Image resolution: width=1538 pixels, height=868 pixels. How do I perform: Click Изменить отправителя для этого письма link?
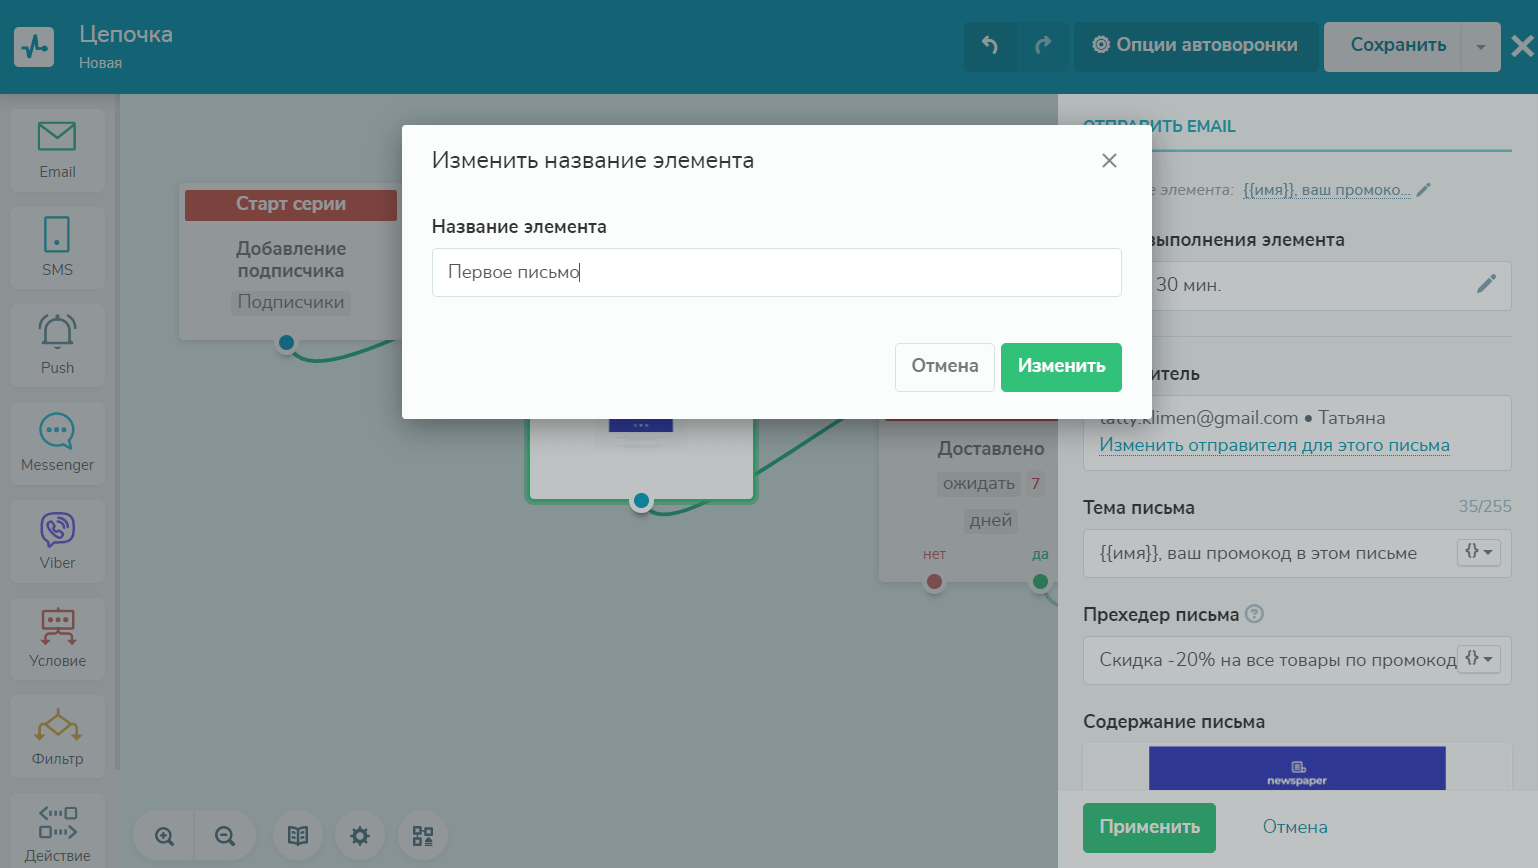point(1274,446)
